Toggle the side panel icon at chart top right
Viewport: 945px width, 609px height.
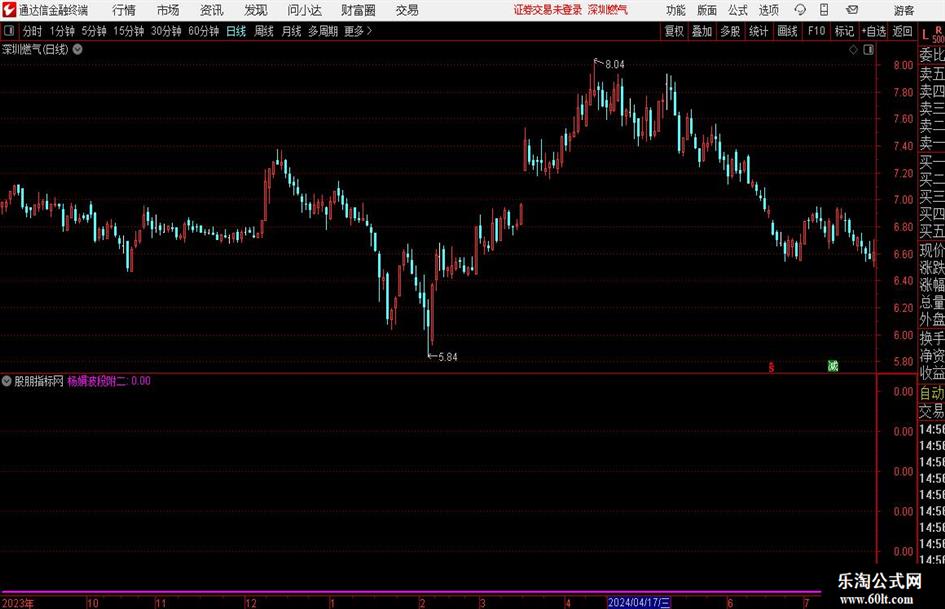tap(868, 50)
